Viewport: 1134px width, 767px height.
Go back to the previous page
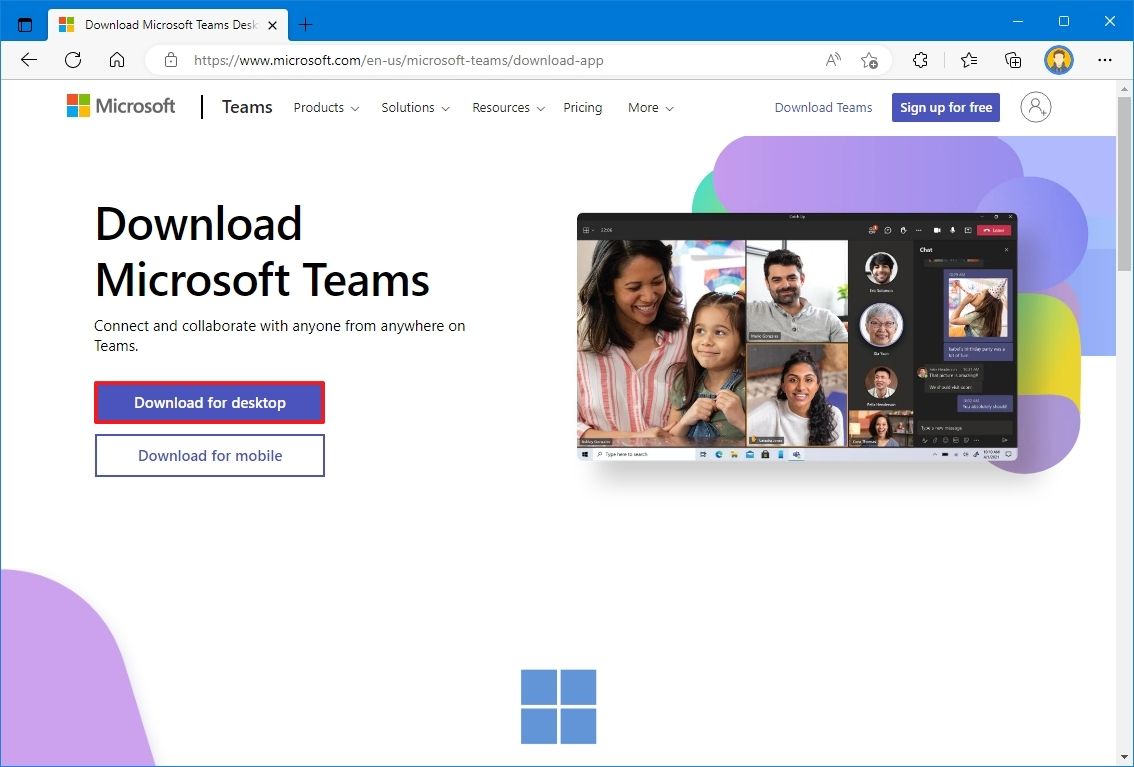tap(28, 60)
